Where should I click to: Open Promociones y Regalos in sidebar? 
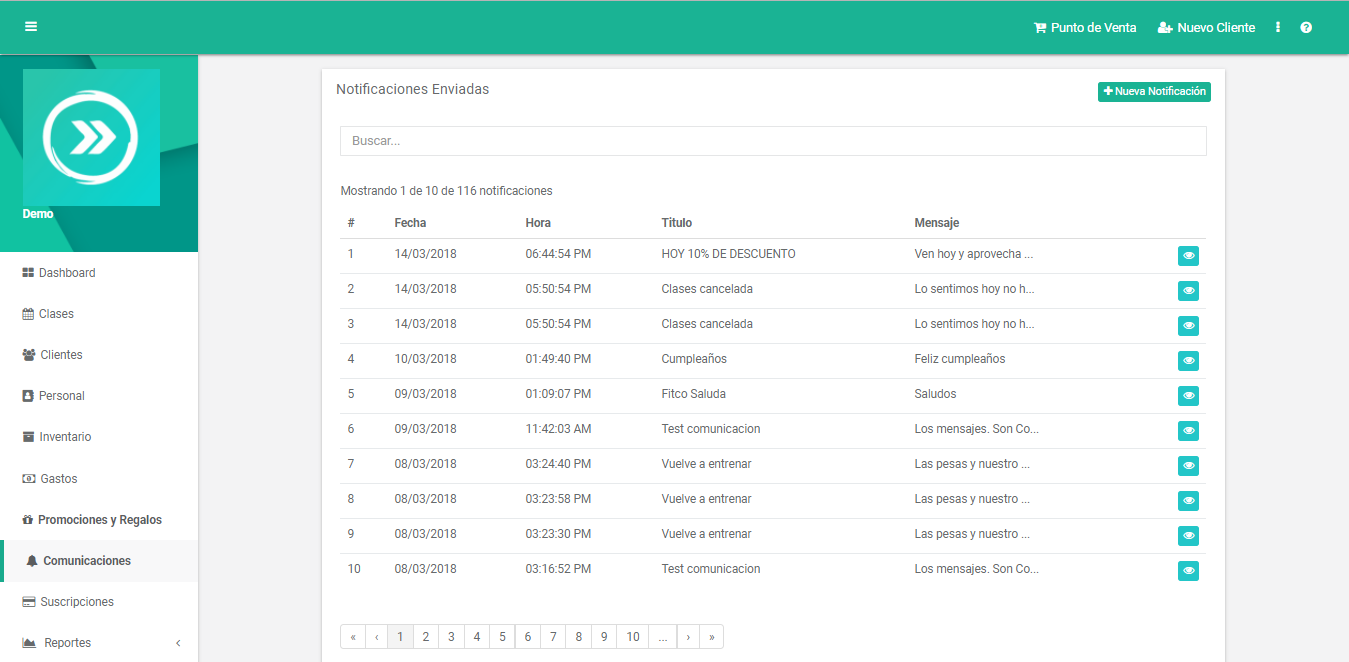pyautogui.click(x=92, y=520)
